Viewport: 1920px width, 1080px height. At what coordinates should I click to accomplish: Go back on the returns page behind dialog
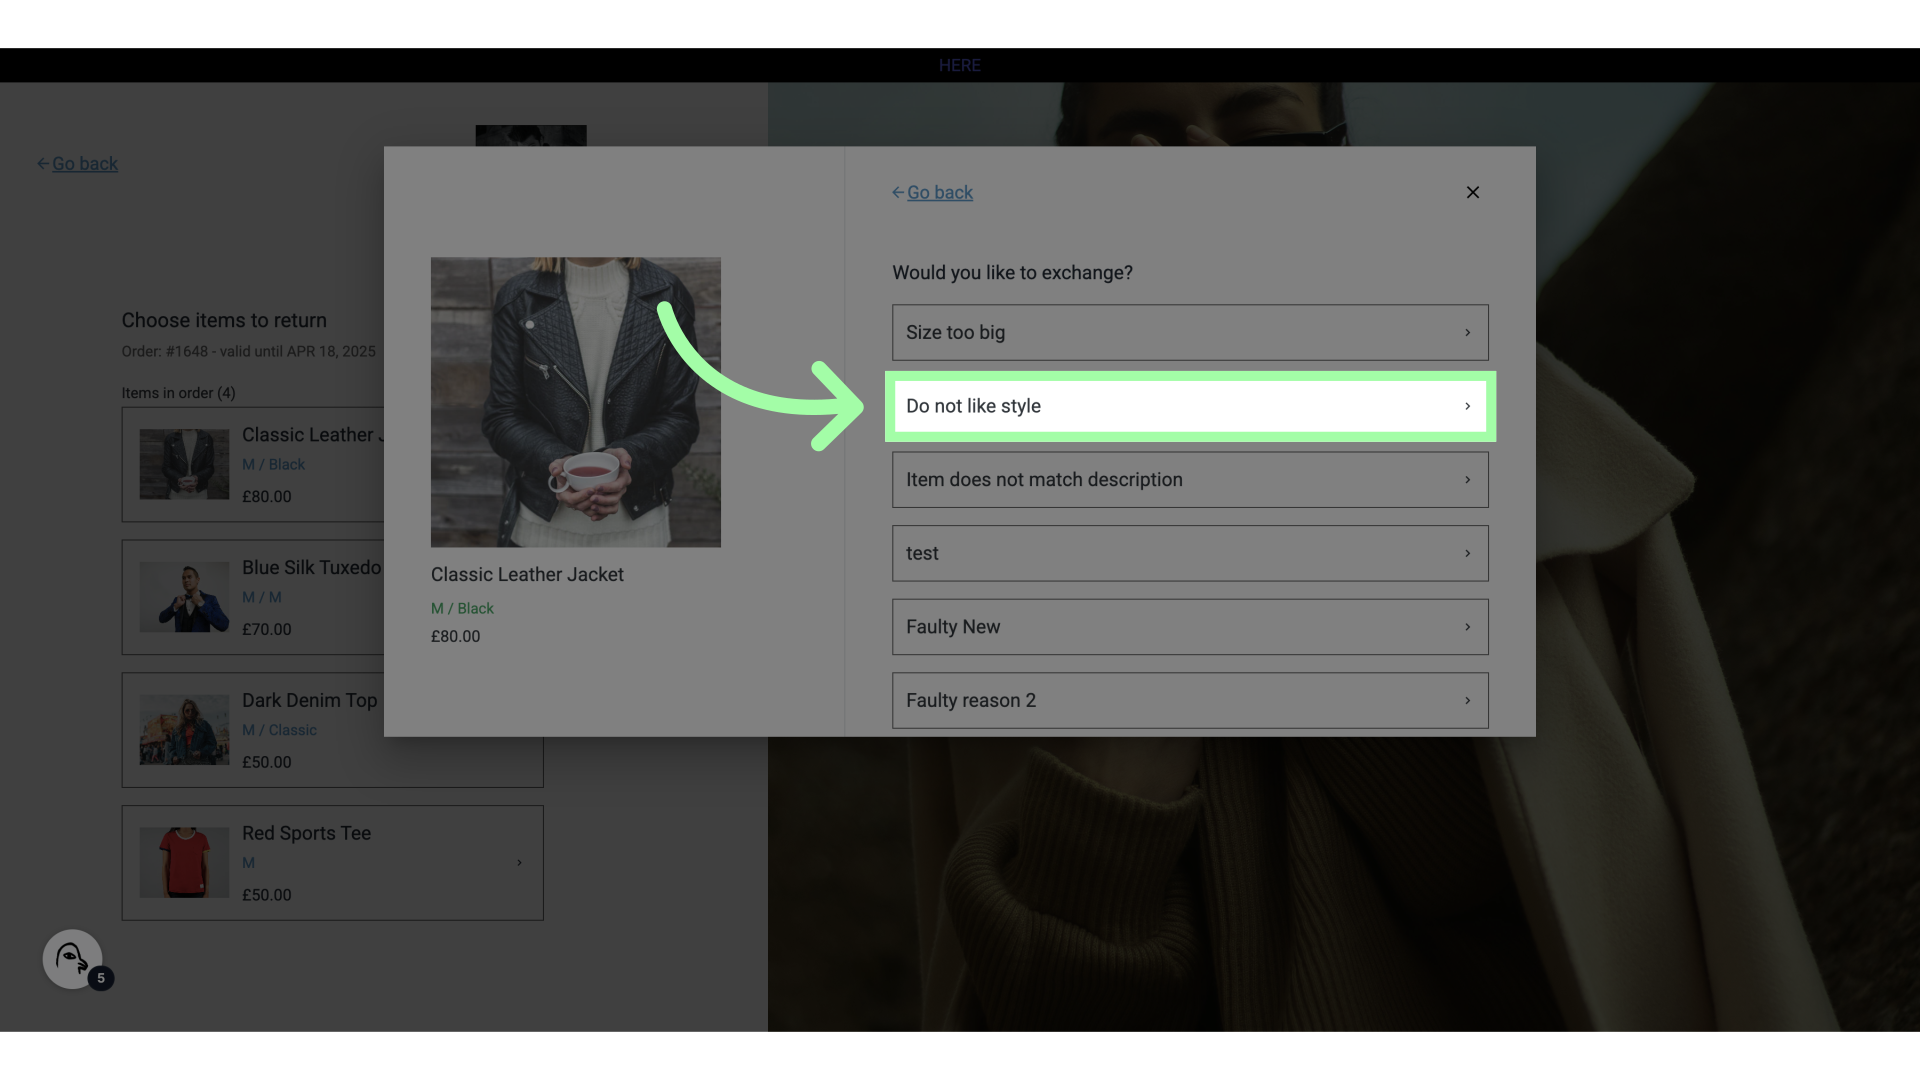click(x=78, y=163)
